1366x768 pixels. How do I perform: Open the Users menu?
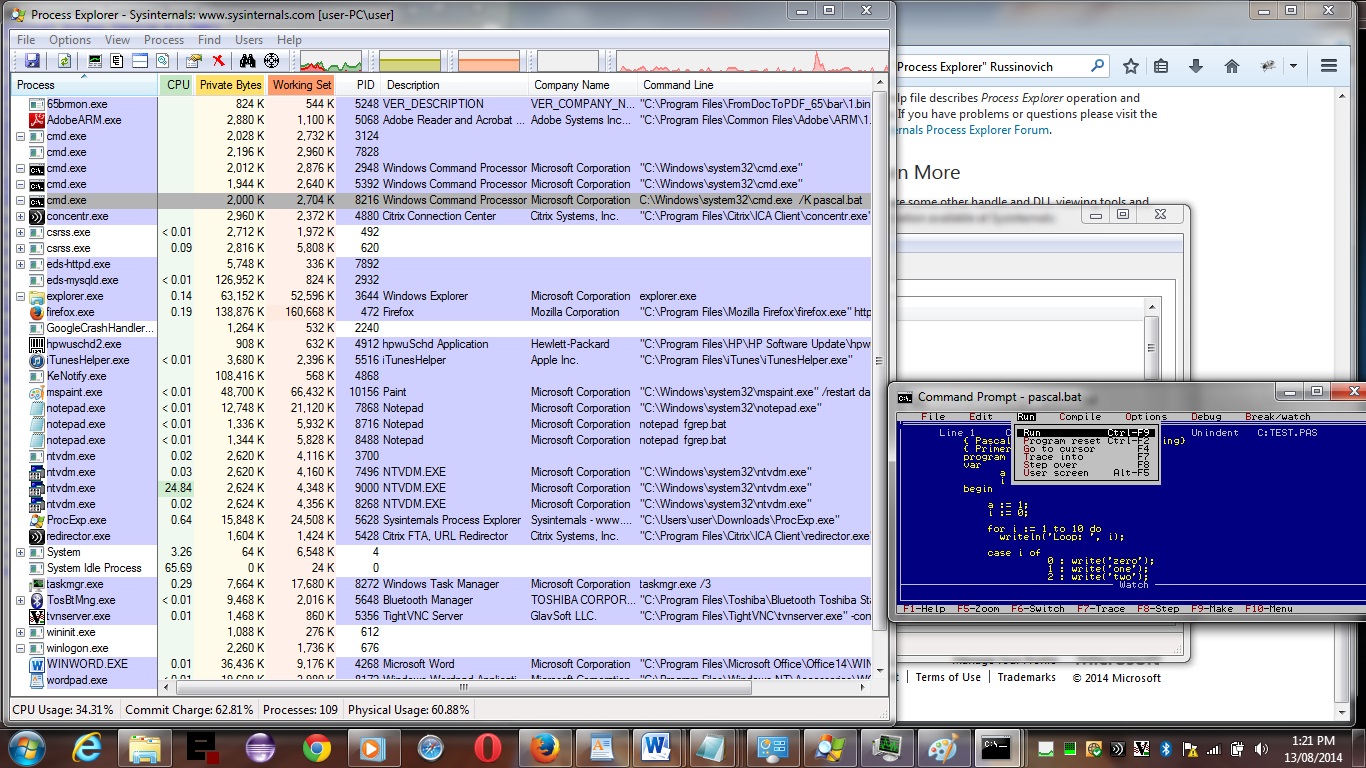click(249, 40)
